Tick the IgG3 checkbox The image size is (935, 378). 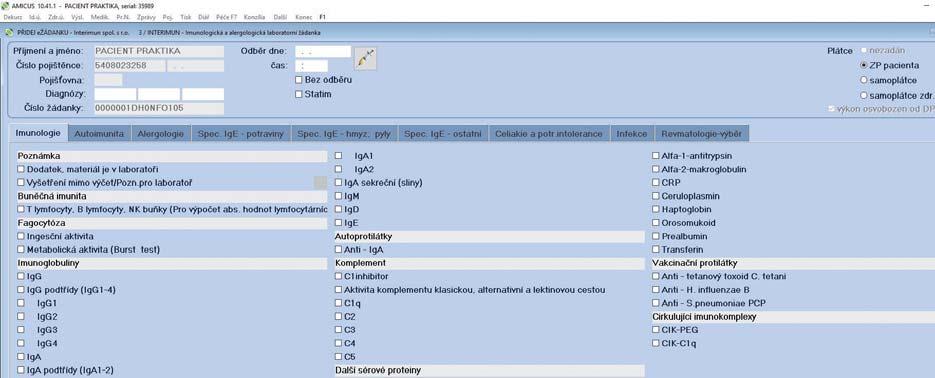(21, 330)
